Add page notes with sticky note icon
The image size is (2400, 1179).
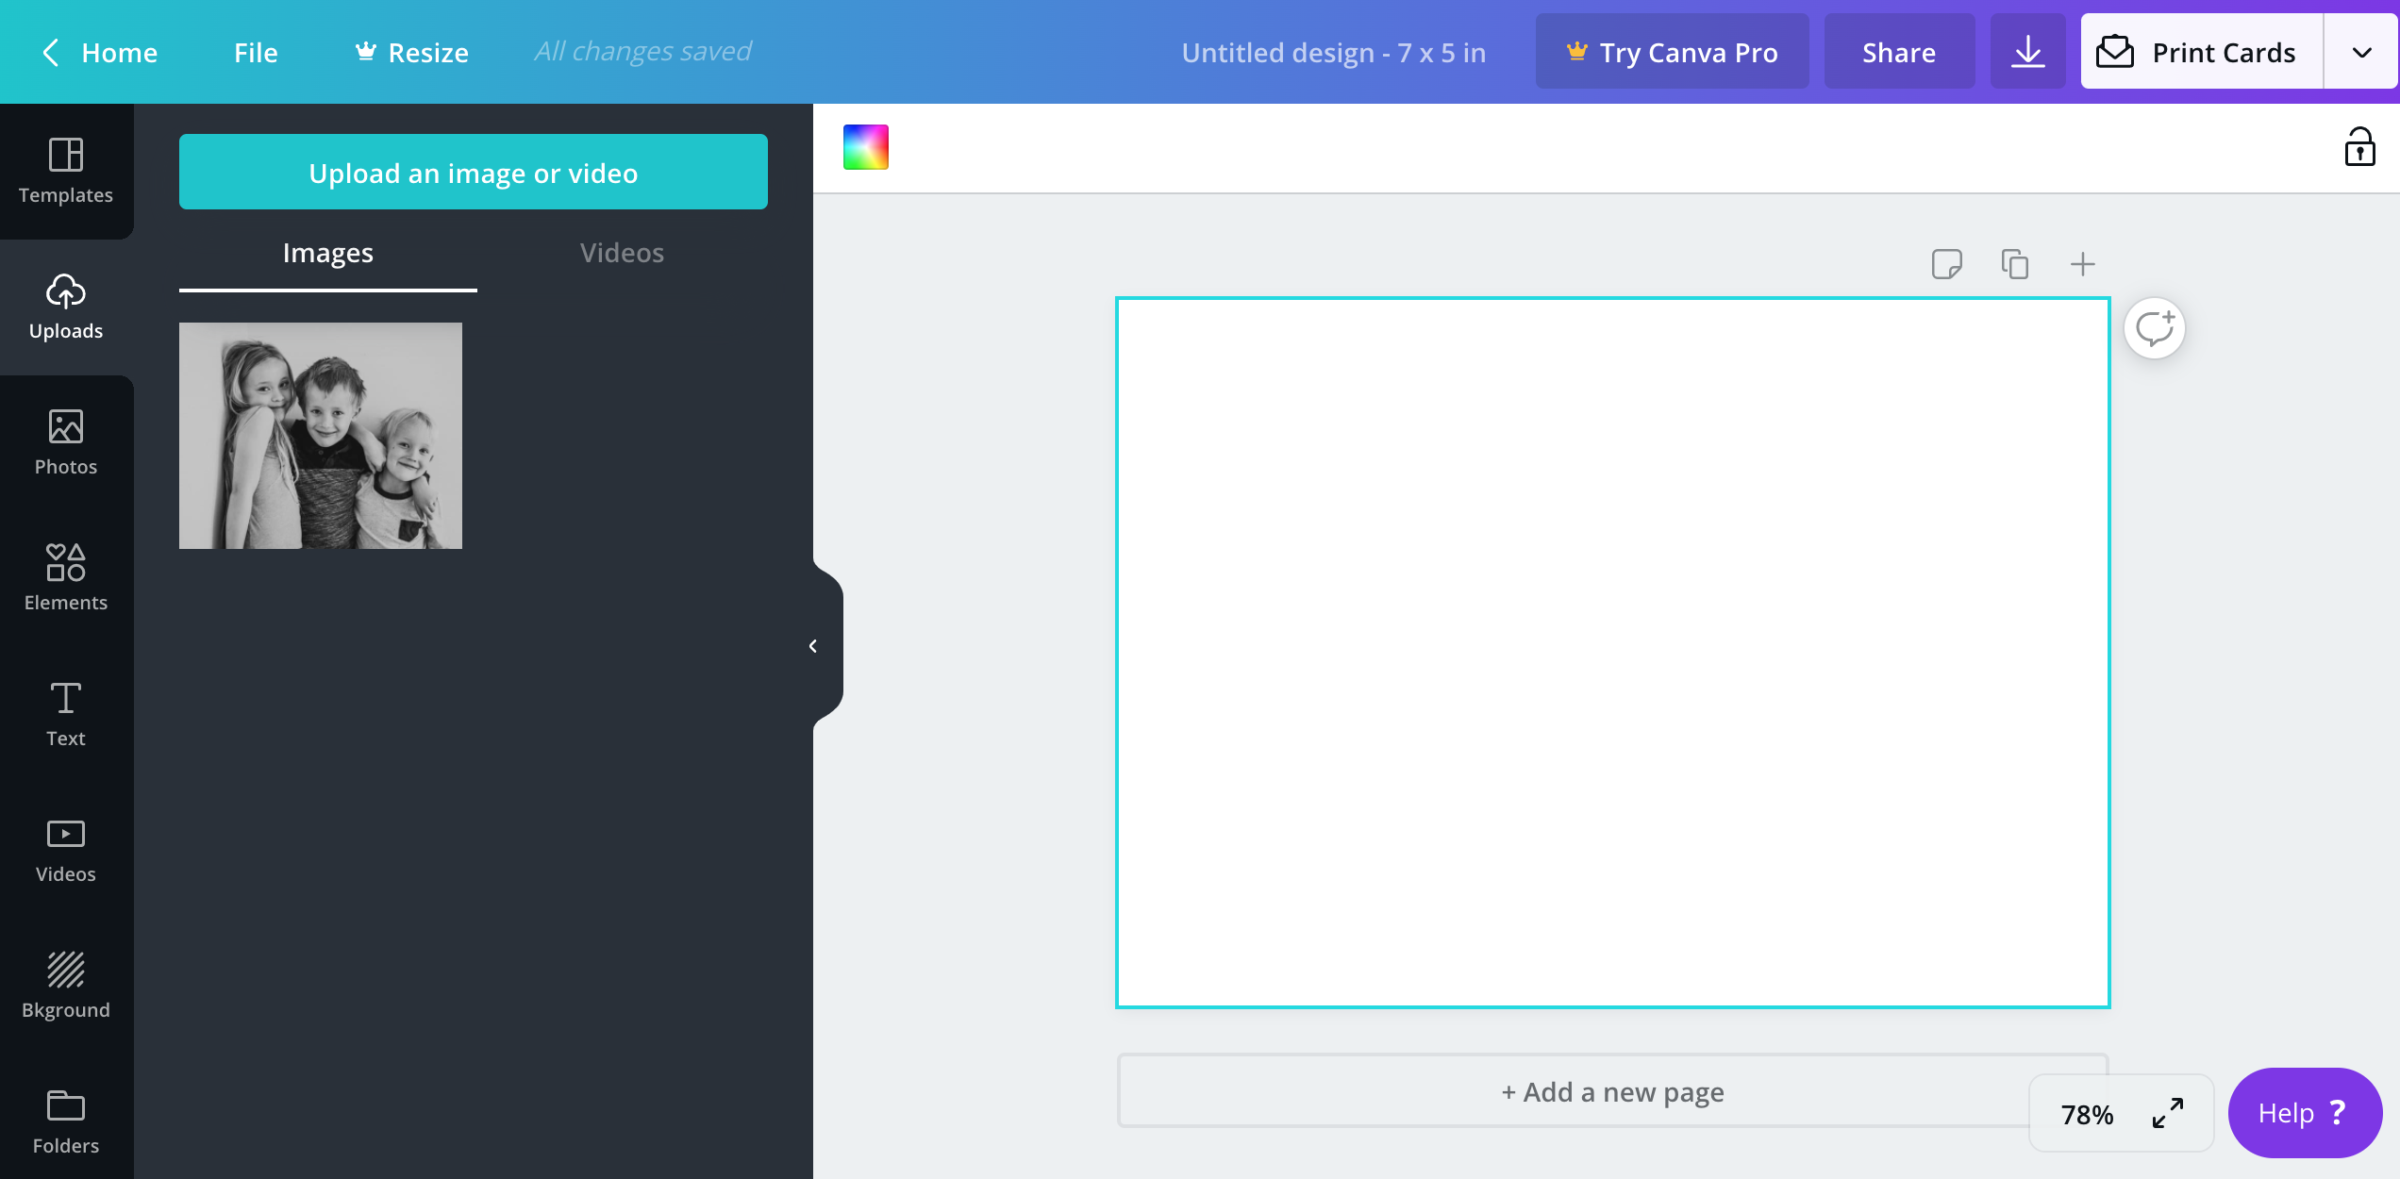tap(1946, 264)
